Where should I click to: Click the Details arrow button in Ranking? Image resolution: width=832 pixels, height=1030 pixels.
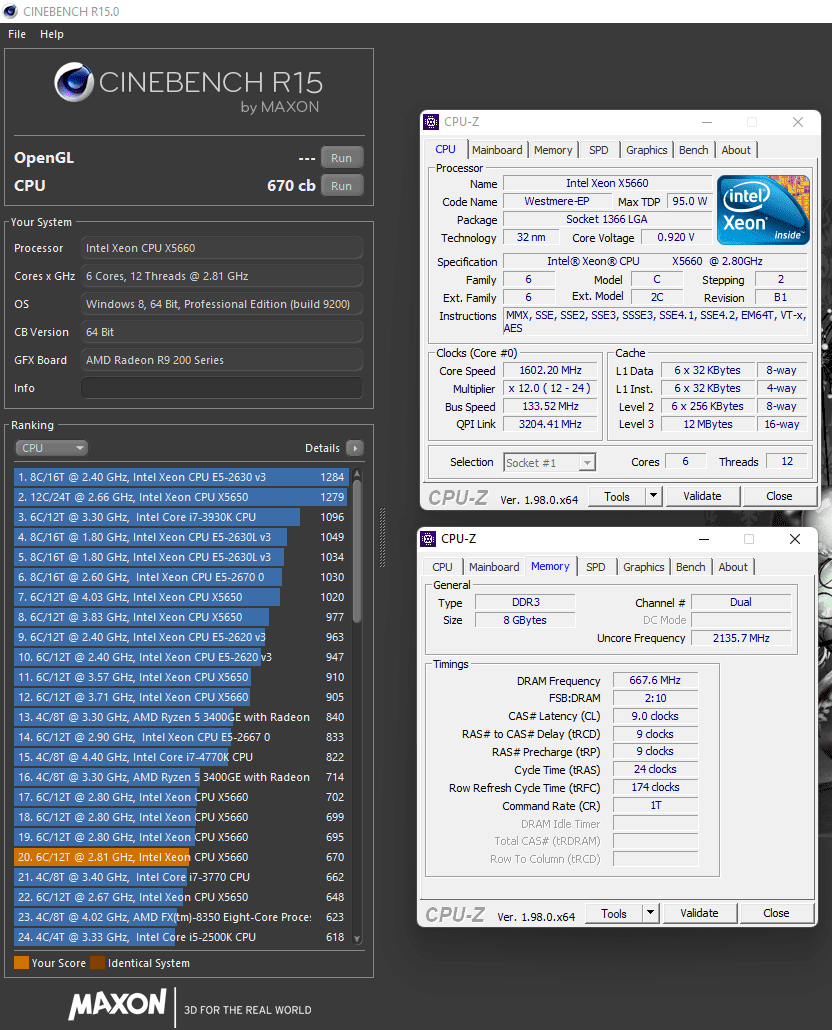click(x=355, y=448)
